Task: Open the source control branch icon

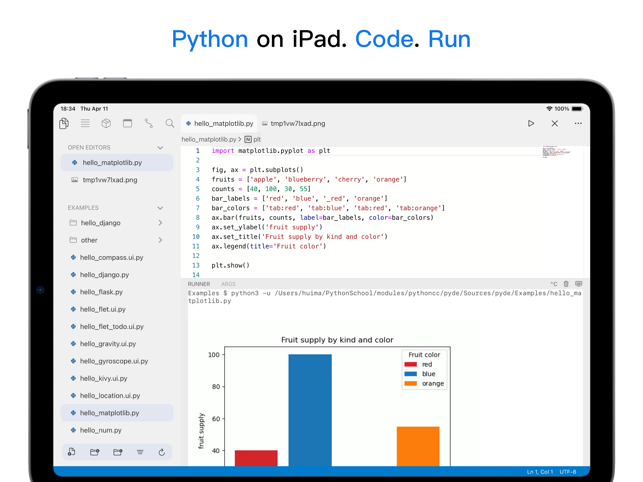Action: tap(148, 123)
